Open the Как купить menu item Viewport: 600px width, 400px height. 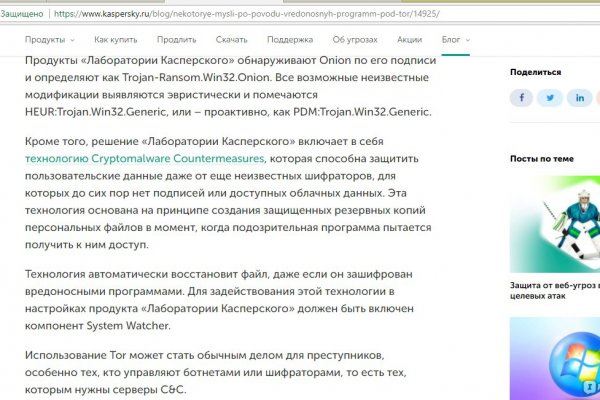pos(116,40)
